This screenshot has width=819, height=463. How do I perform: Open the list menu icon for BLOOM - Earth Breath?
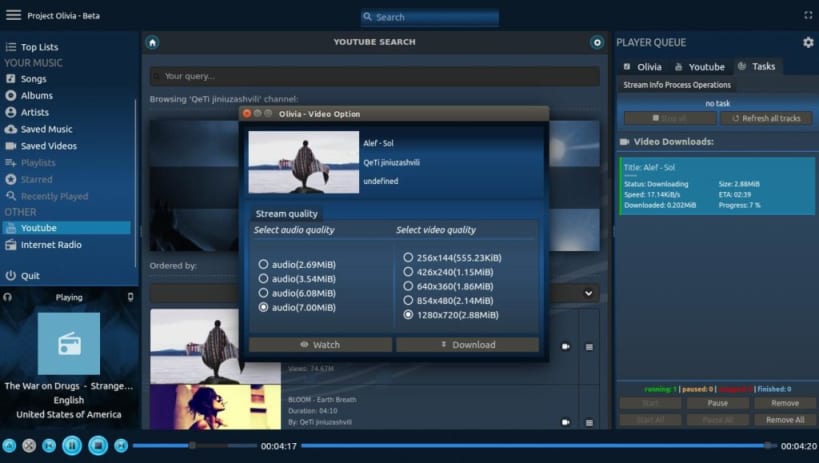[589, 423]
